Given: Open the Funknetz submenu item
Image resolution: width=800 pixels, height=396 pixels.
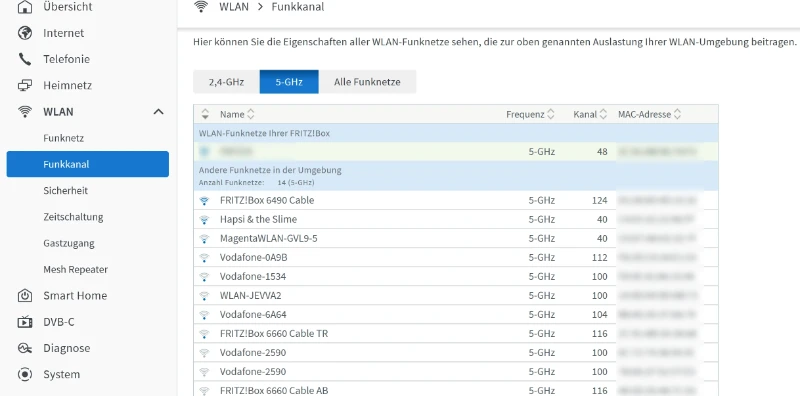Looking at the screenshot, I should point(64,138).
